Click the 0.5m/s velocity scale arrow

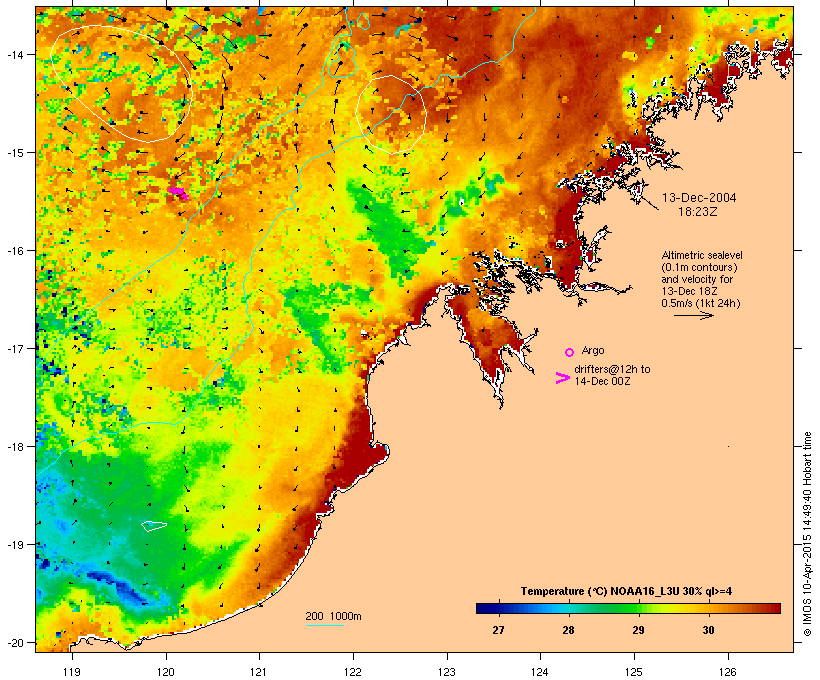coord(693,315)
